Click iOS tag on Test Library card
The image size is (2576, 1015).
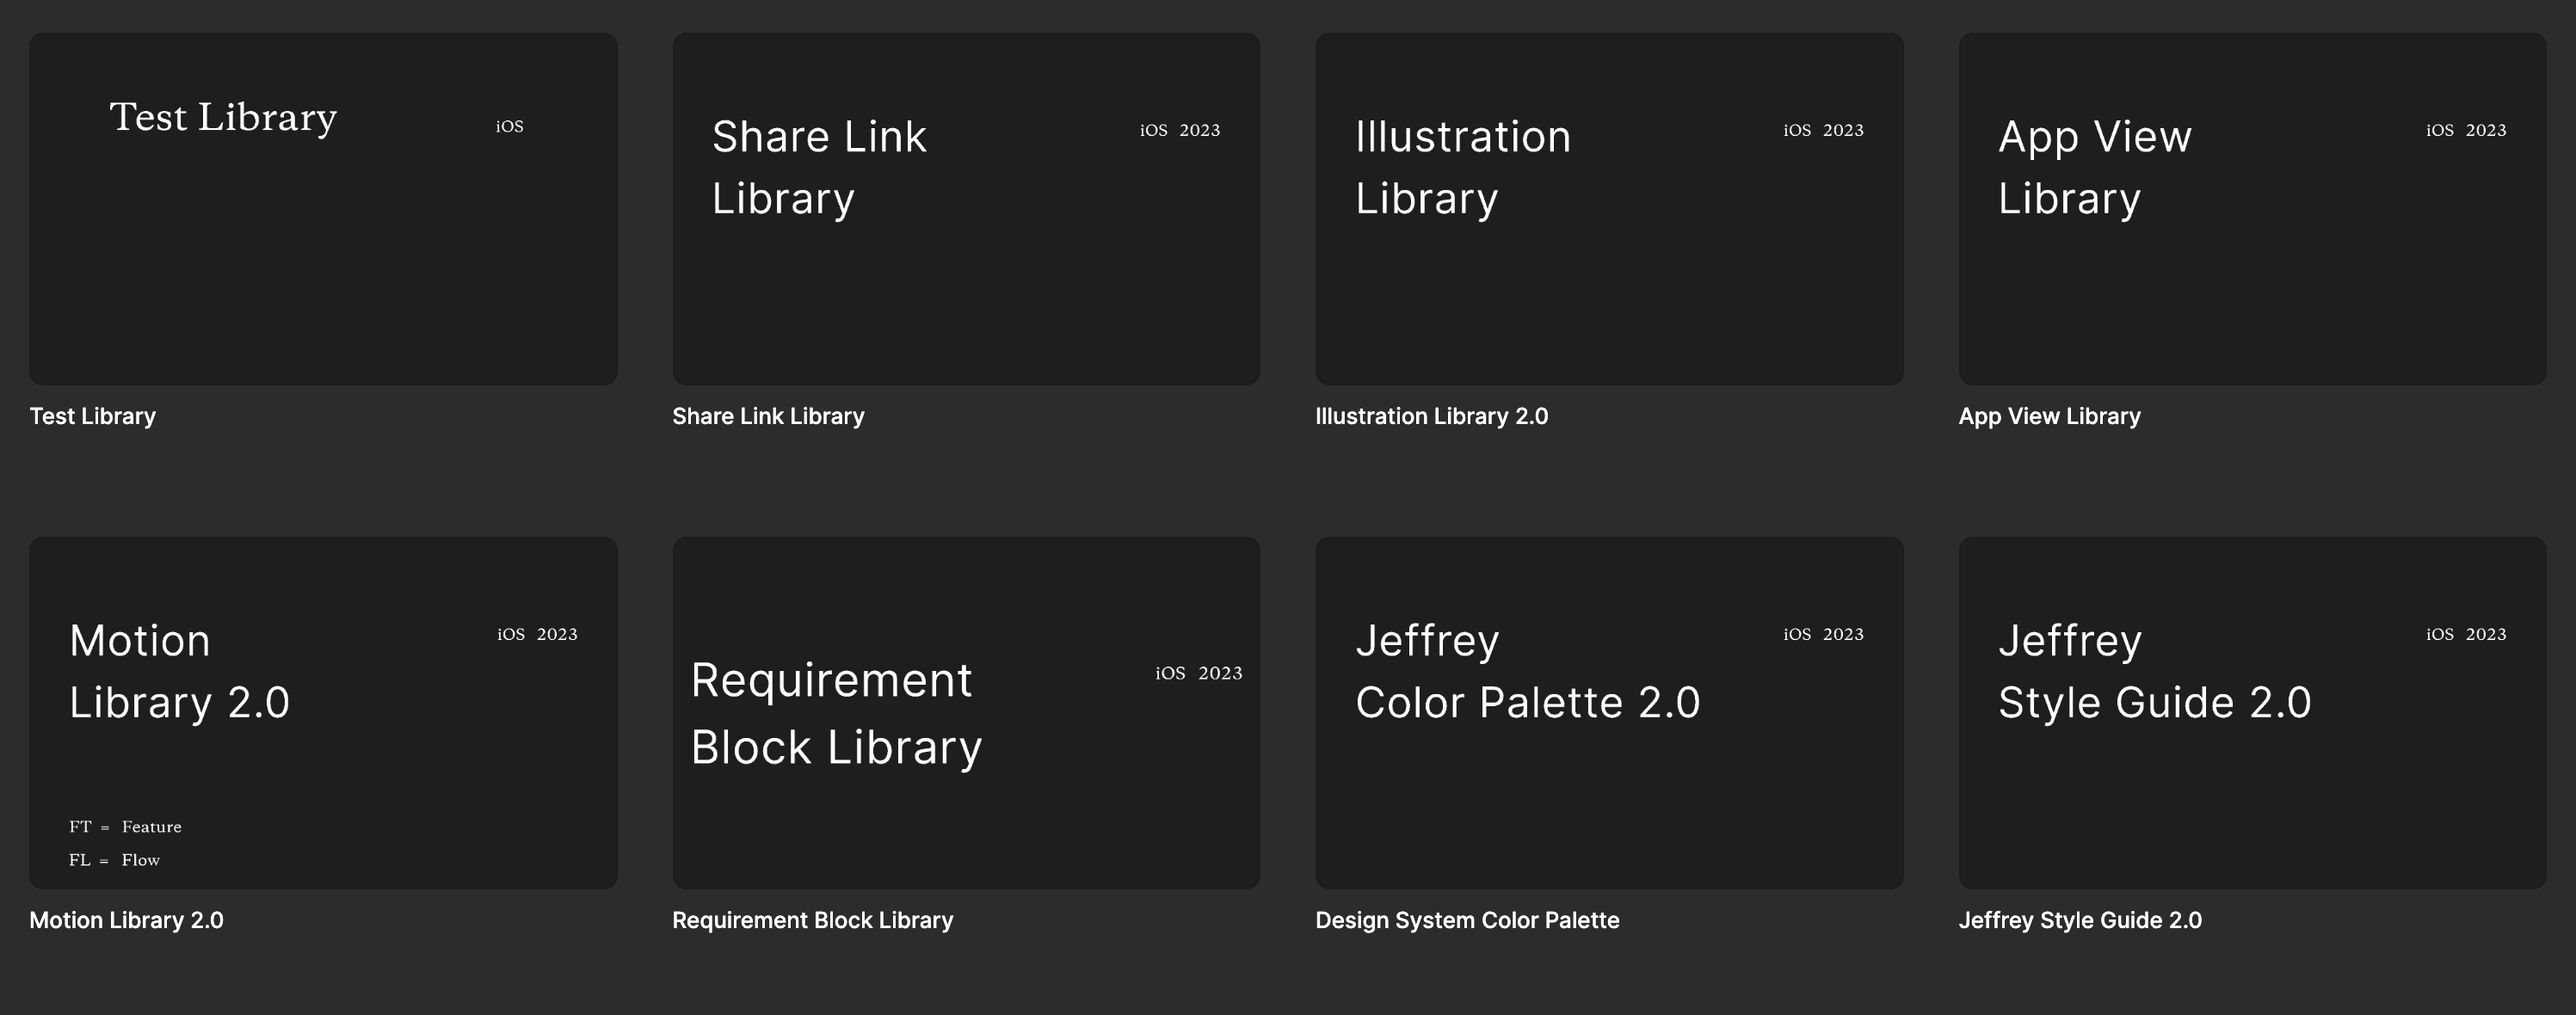(x=509, y=127)
